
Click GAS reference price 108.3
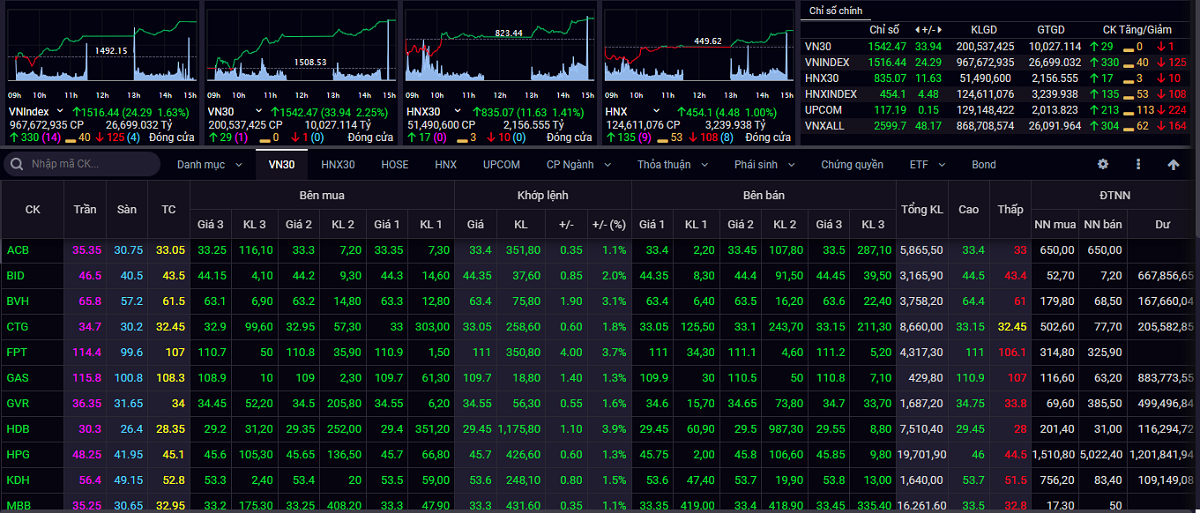coord(170,378)
